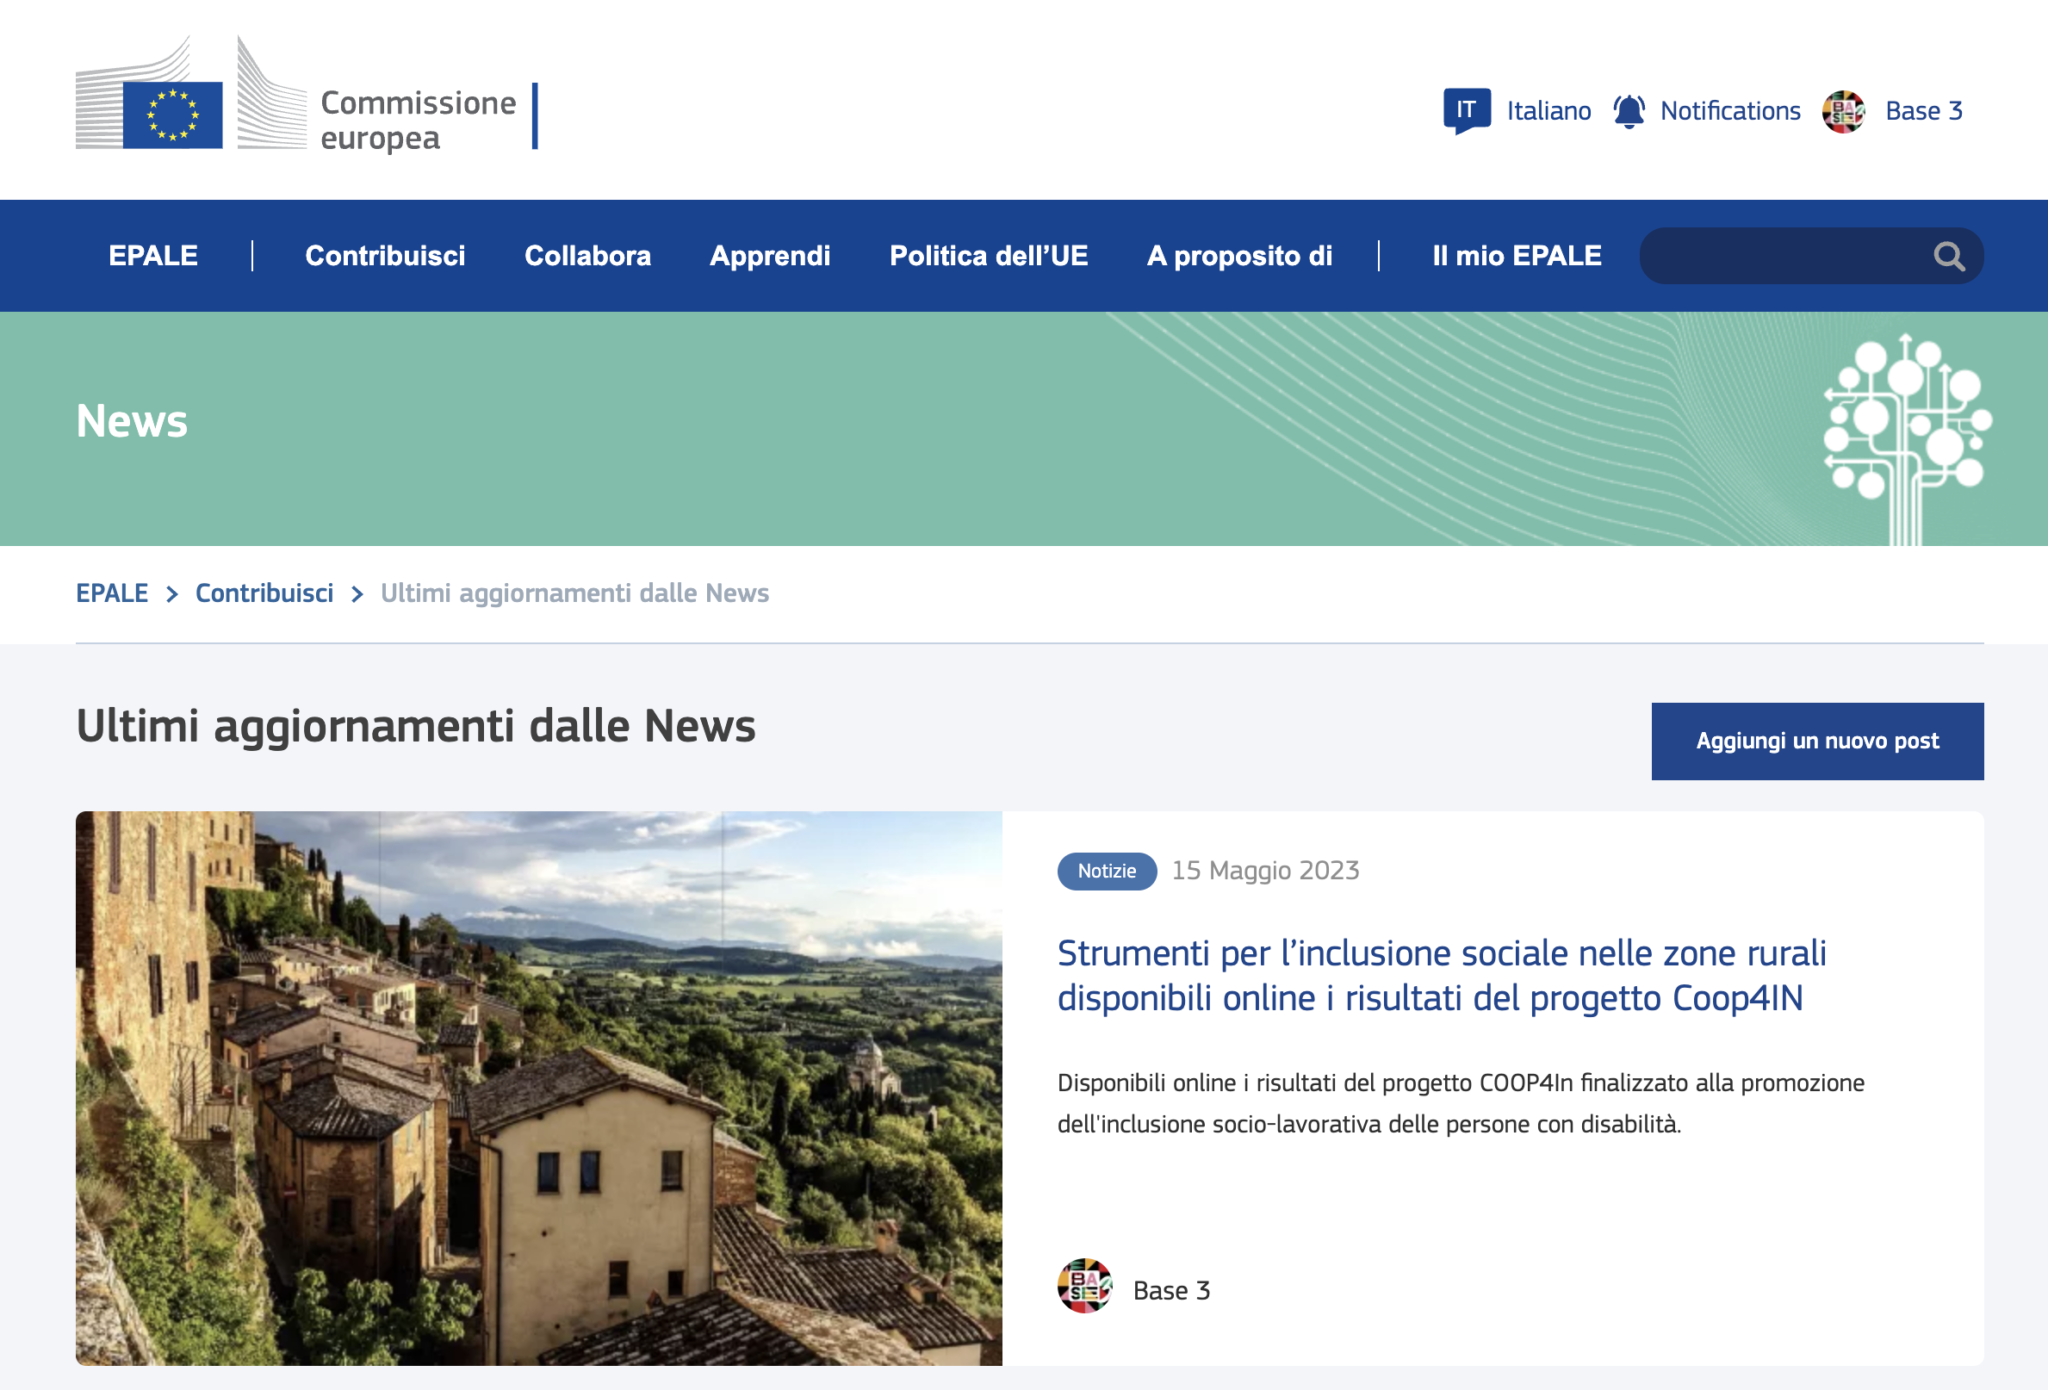Open the Politica dell'UE menu

click(989, 256)
